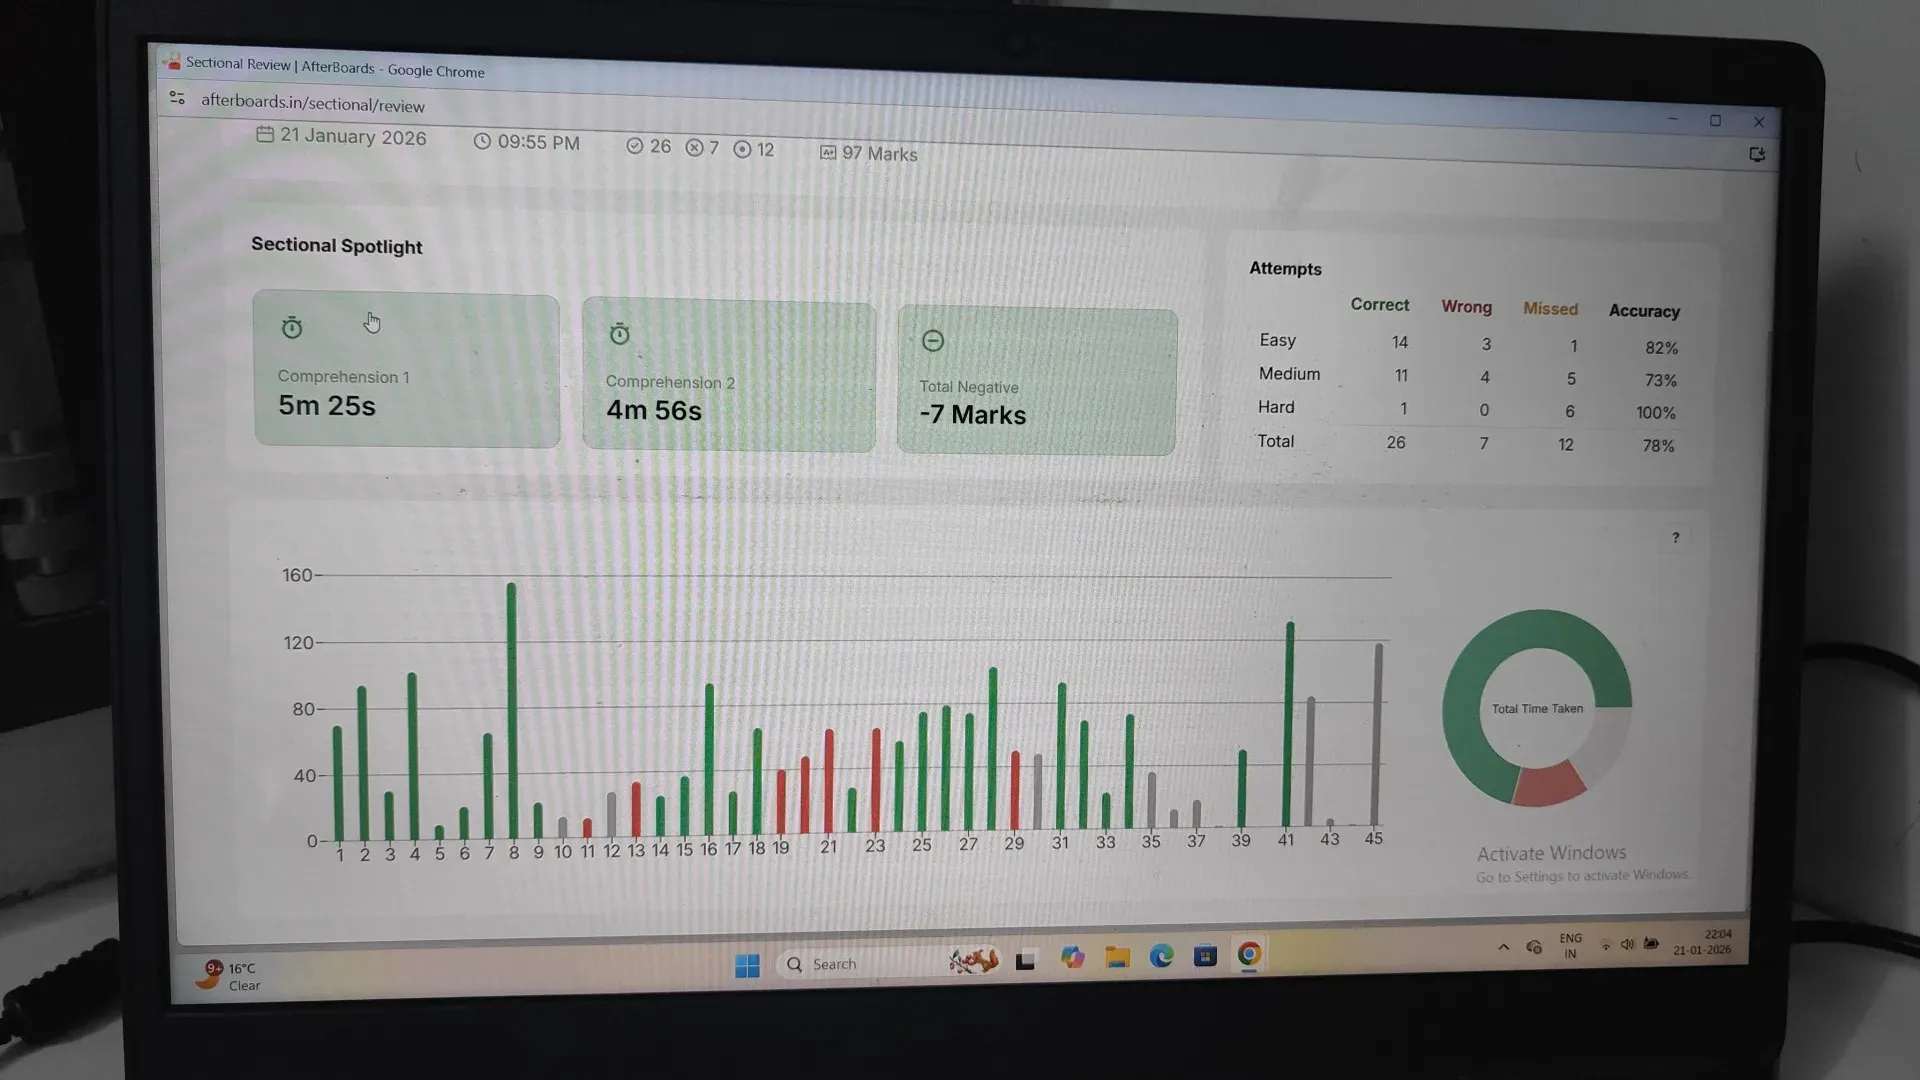Click the Correct column header in Attempts

pyautogui.click(x=1379, y=305)
